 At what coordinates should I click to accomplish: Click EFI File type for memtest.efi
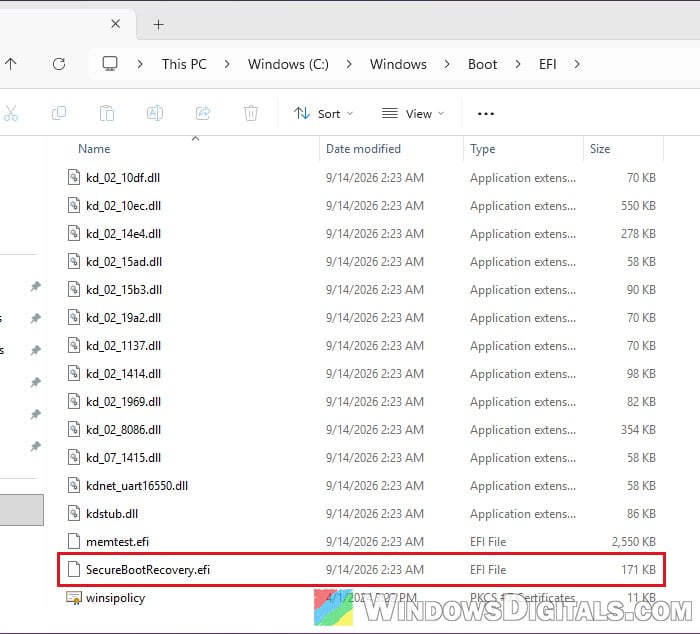click(488, 542)
